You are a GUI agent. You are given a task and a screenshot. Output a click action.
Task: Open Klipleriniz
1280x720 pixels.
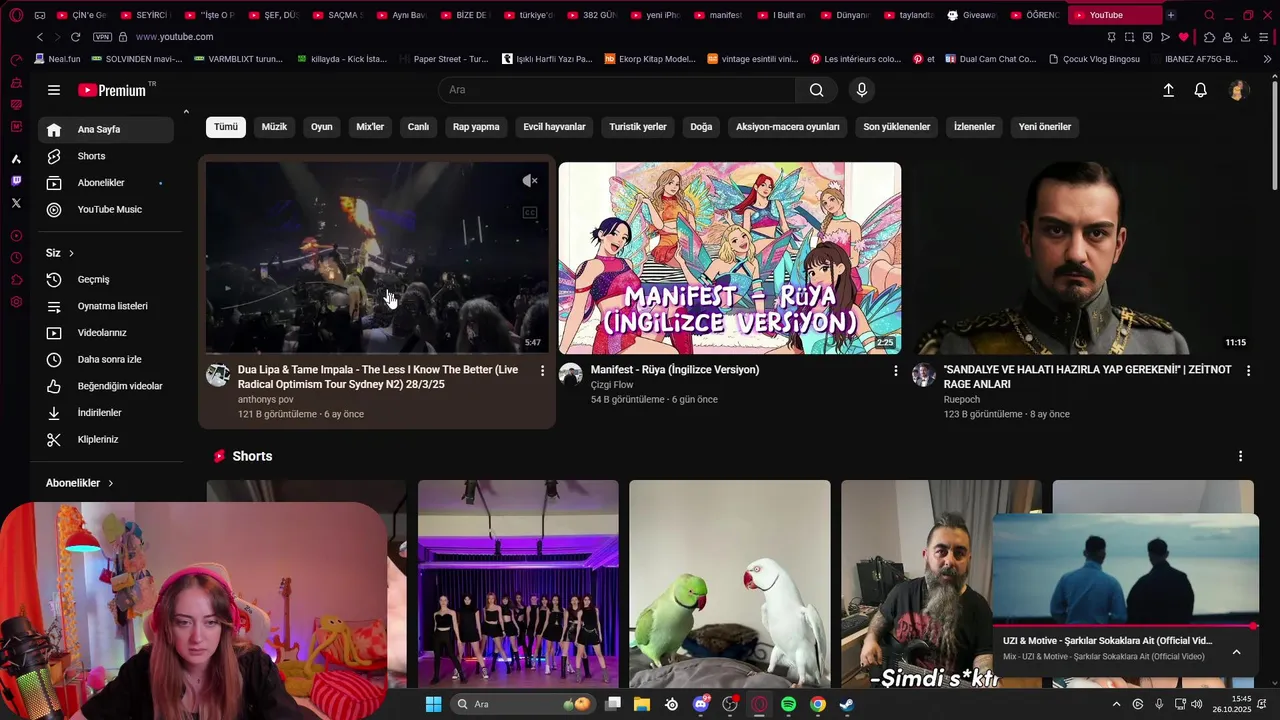tap(106, 440)
